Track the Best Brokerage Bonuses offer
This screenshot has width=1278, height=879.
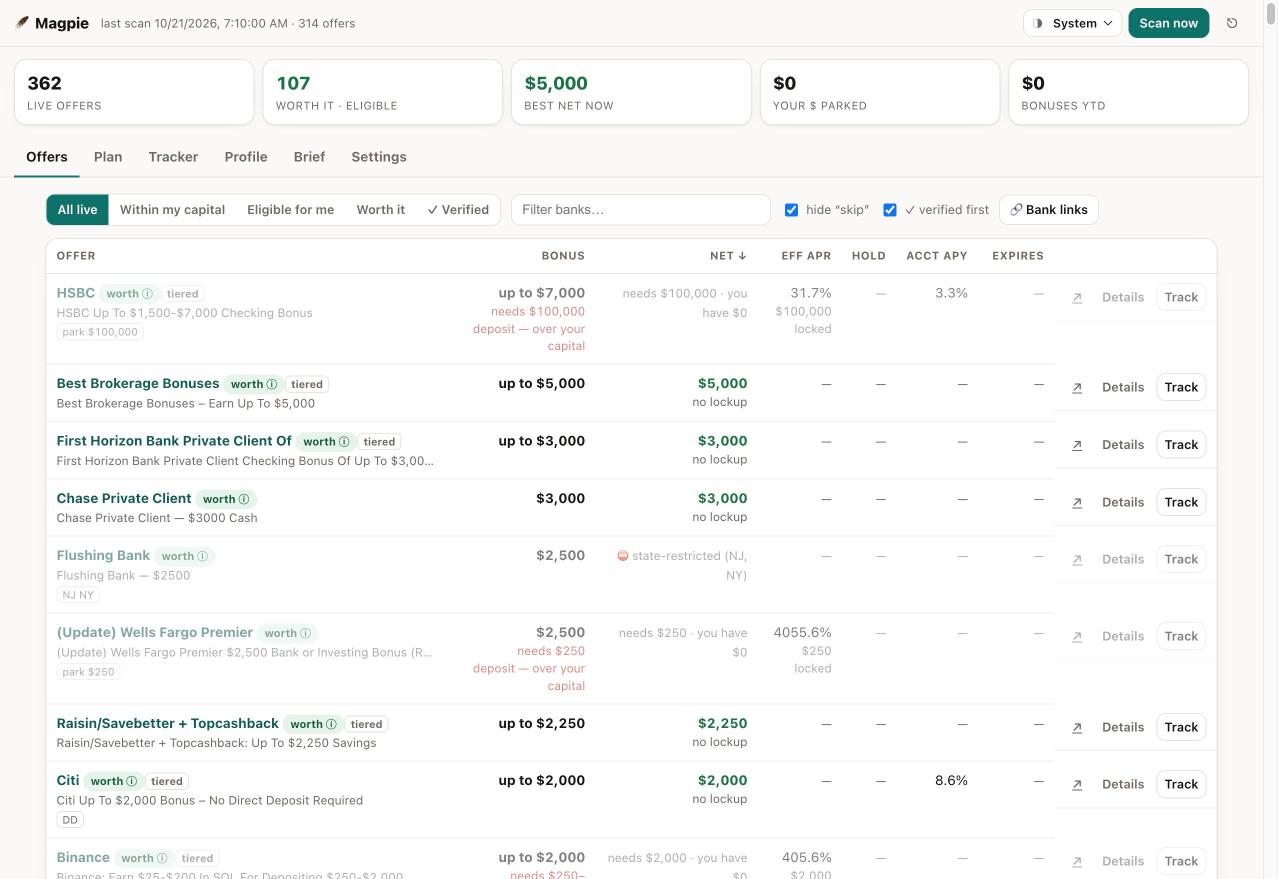1181,388
